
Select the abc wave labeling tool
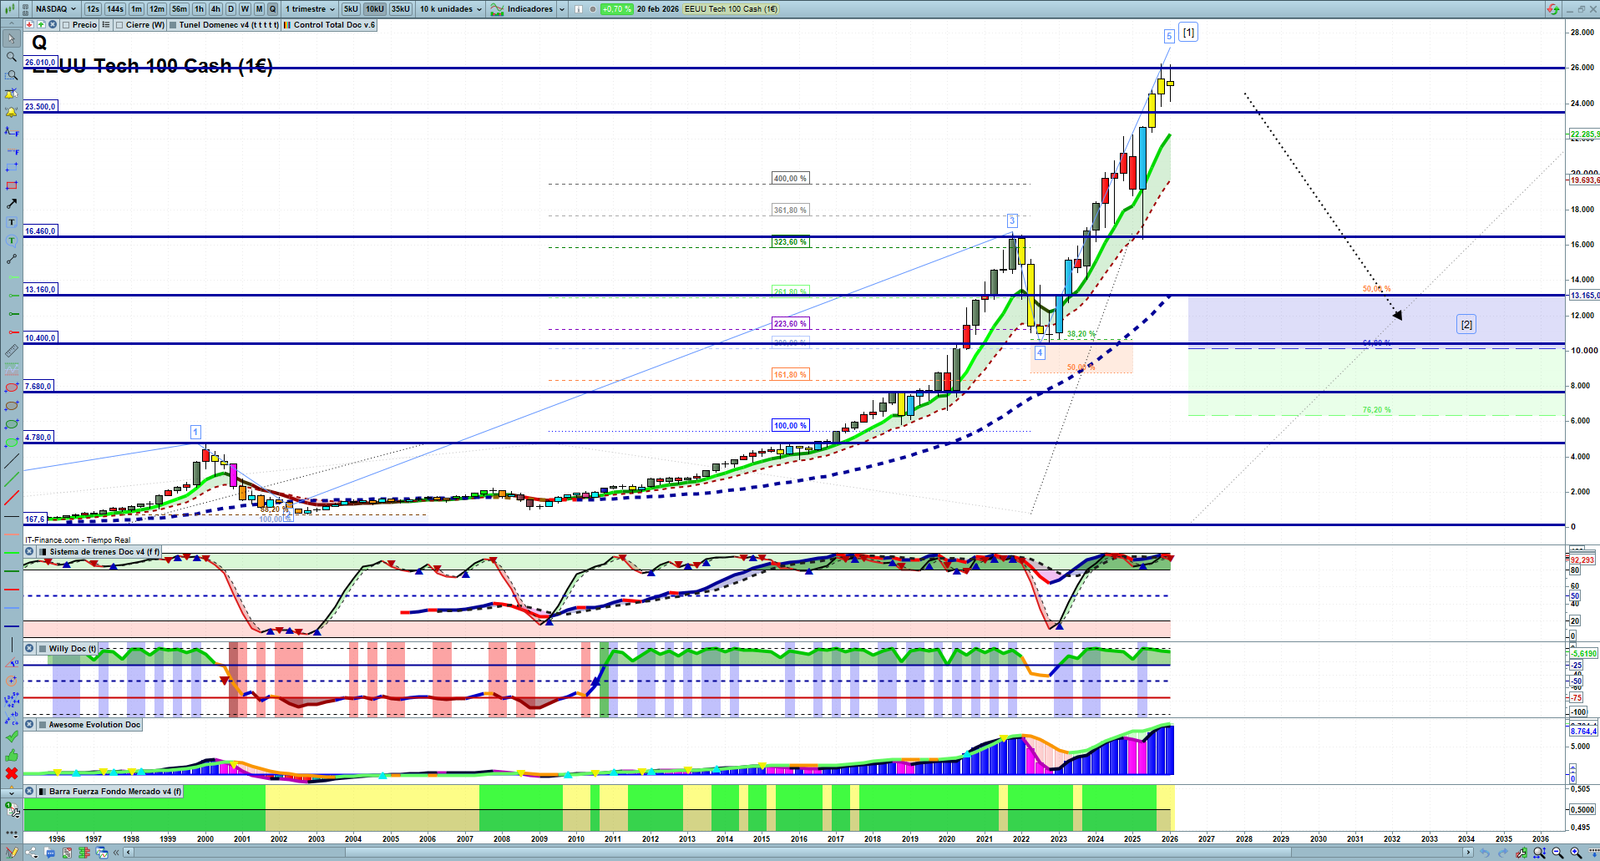click(11, 718)
